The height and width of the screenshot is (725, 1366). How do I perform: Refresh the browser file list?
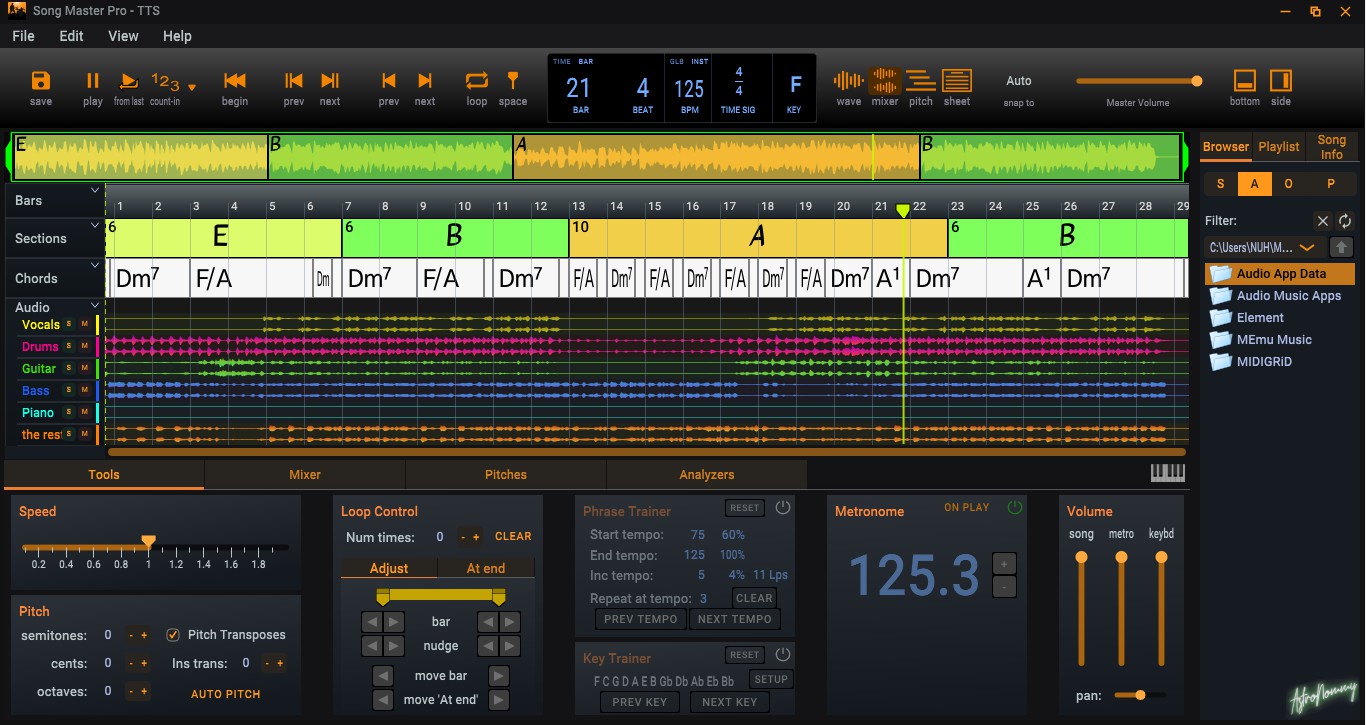coord(1345,221)
